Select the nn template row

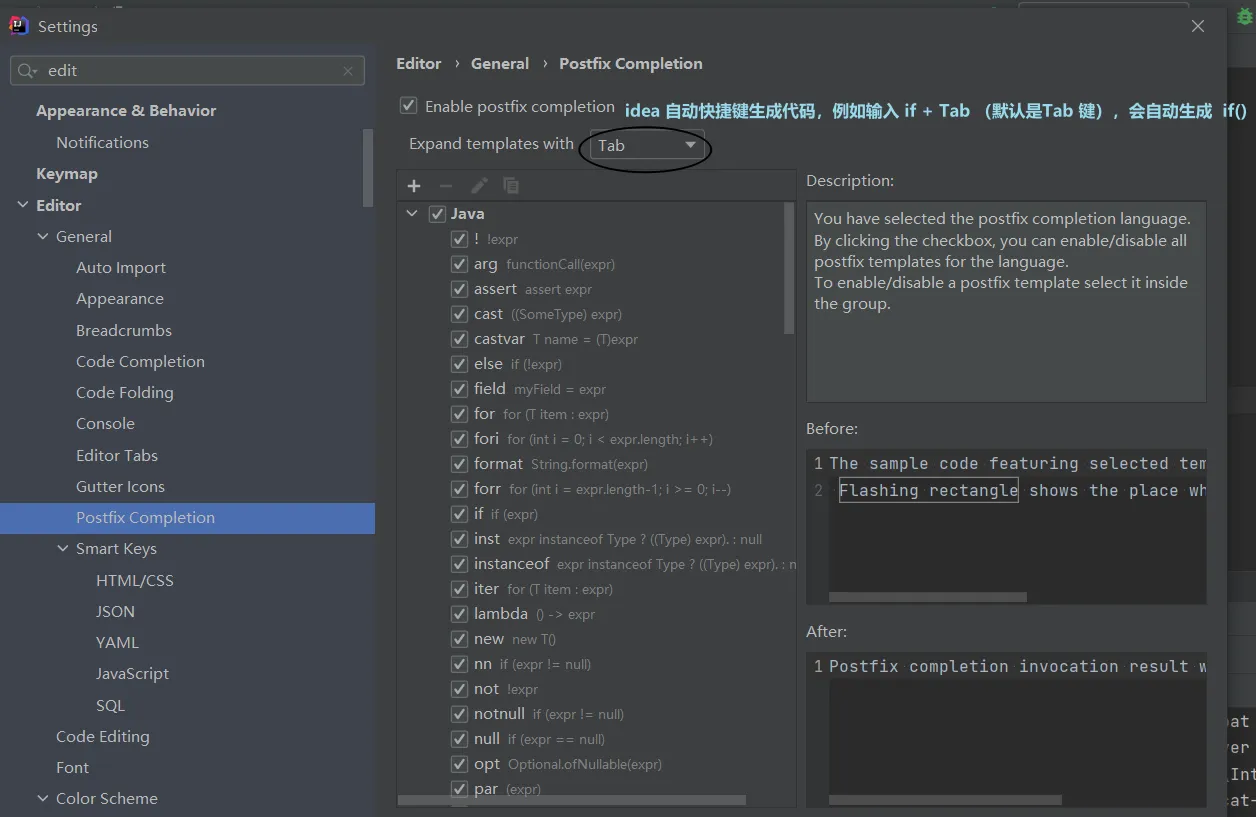(x=596, y=664)
